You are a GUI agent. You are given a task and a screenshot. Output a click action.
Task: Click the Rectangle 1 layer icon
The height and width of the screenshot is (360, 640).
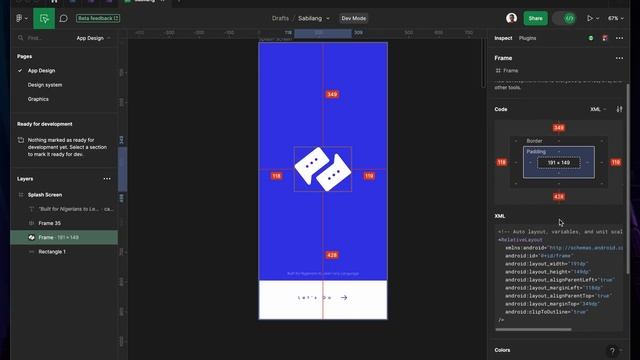coord(31,252)
